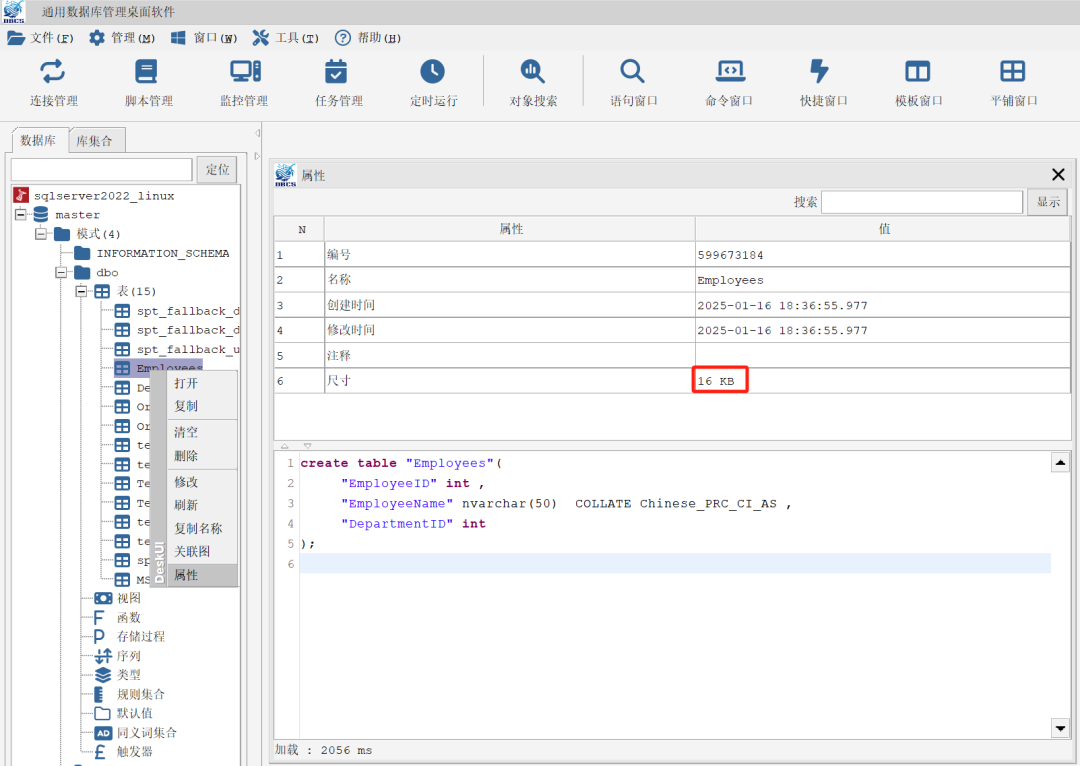Click the 快捷窗口 lightning icon
1080x766 pixels.
point(823,72)
